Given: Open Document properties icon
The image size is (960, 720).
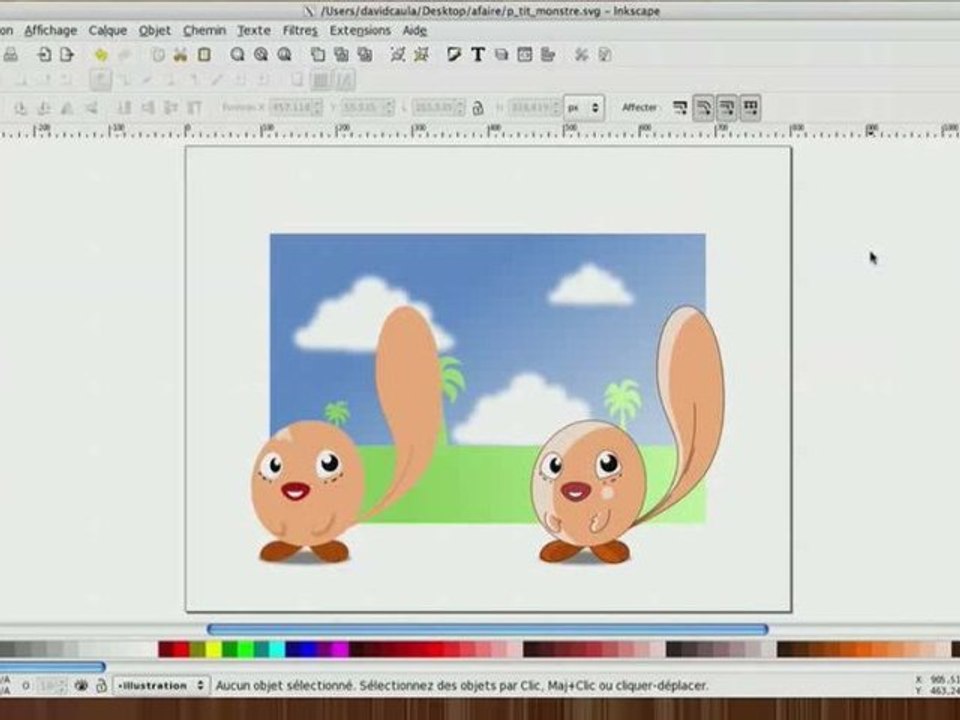Looking at the screenshot, I should (605, 55).
